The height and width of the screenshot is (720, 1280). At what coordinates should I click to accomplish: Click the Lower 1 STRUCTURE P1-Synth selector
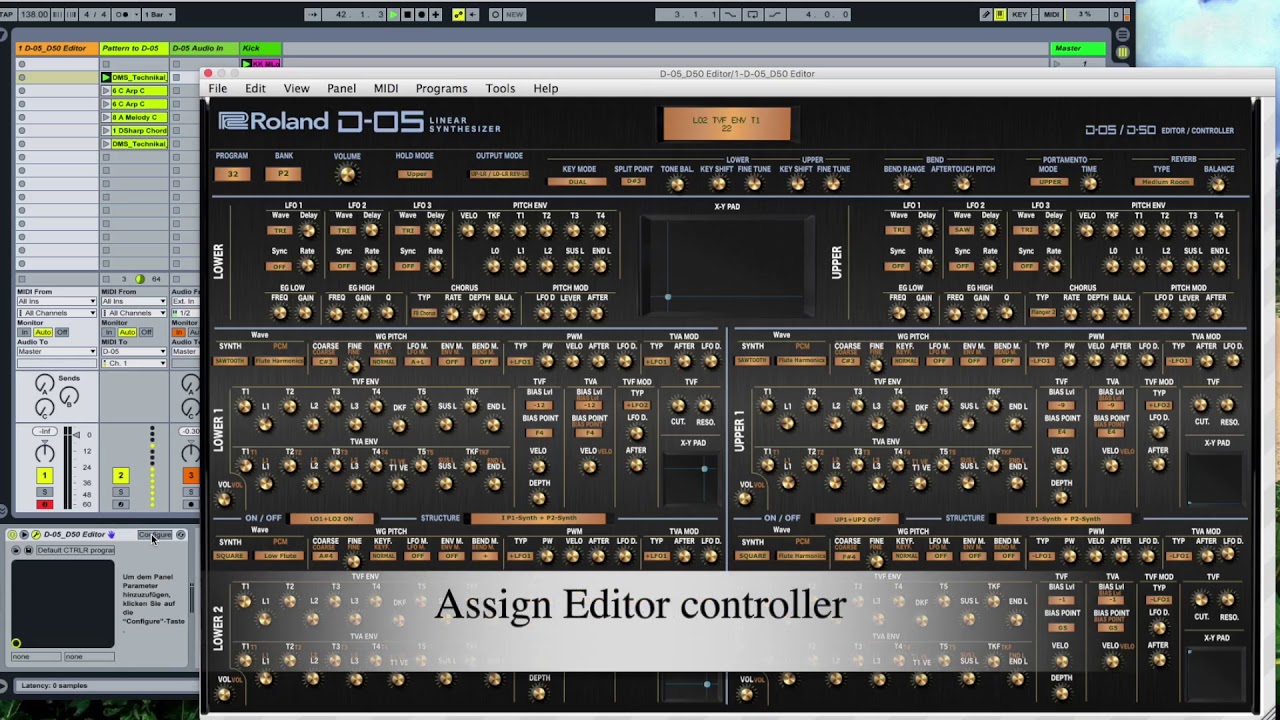(x=540, y=518)
